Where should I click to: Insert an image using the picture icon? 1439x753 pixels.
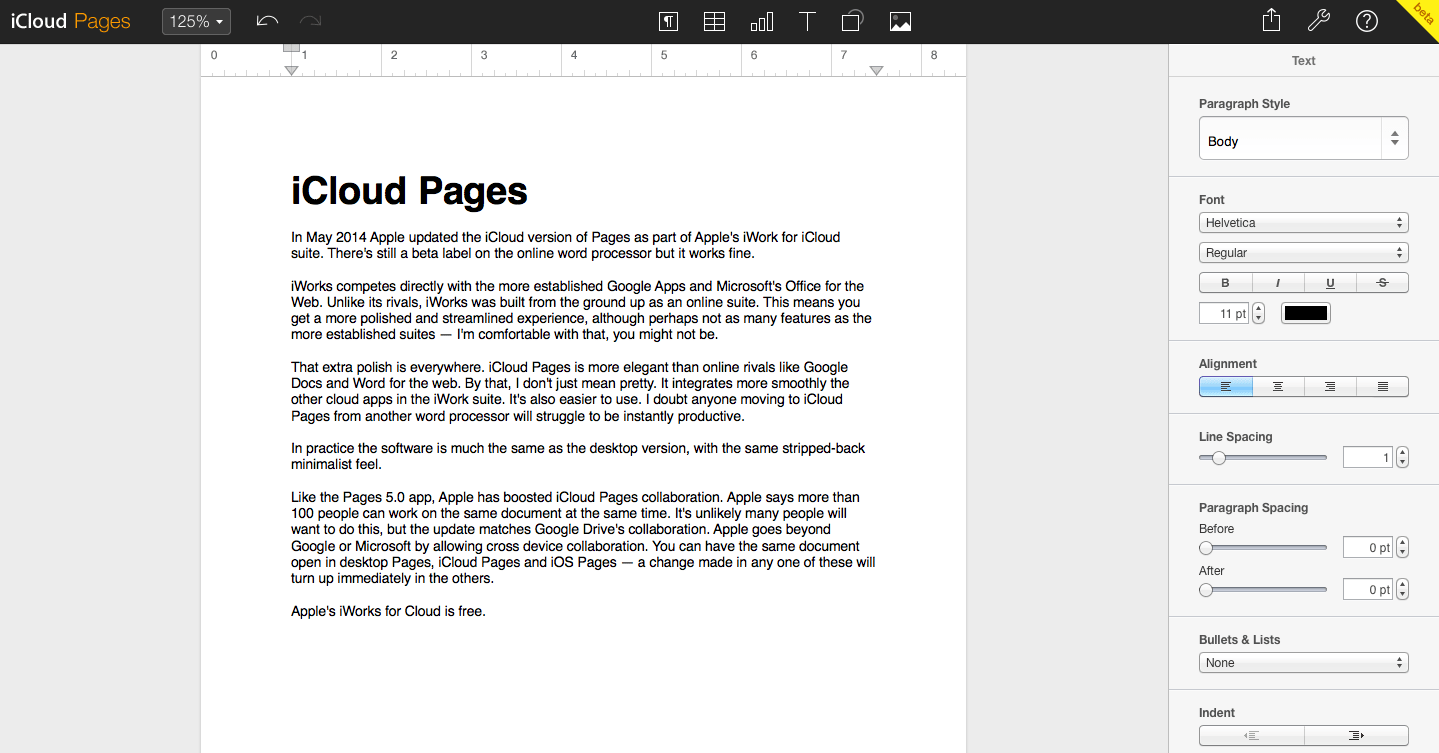pyautogui.click(x=900, y=21)
